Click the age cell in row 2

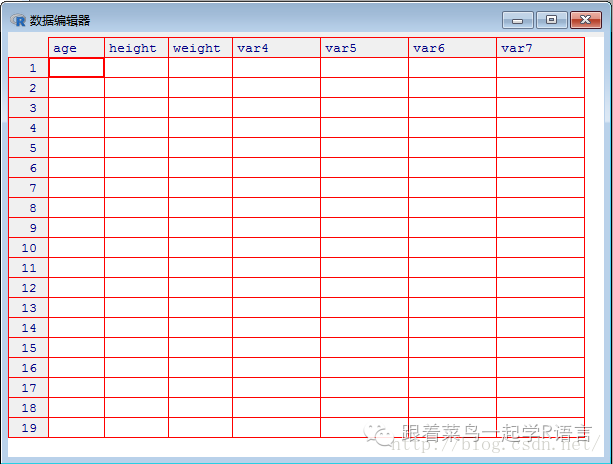tap(76, 88)
